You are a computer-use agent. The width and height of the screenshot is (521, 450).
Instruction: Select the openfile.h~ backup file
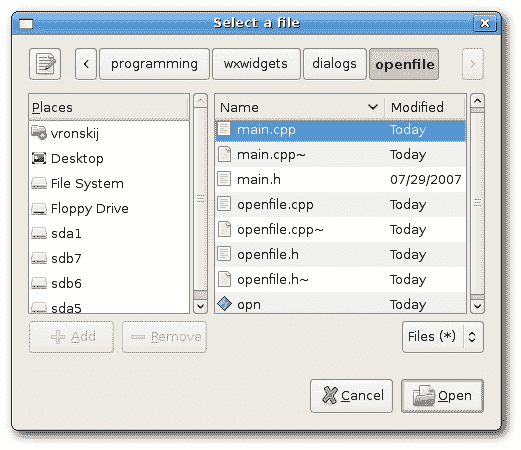(x=340, y=280)
